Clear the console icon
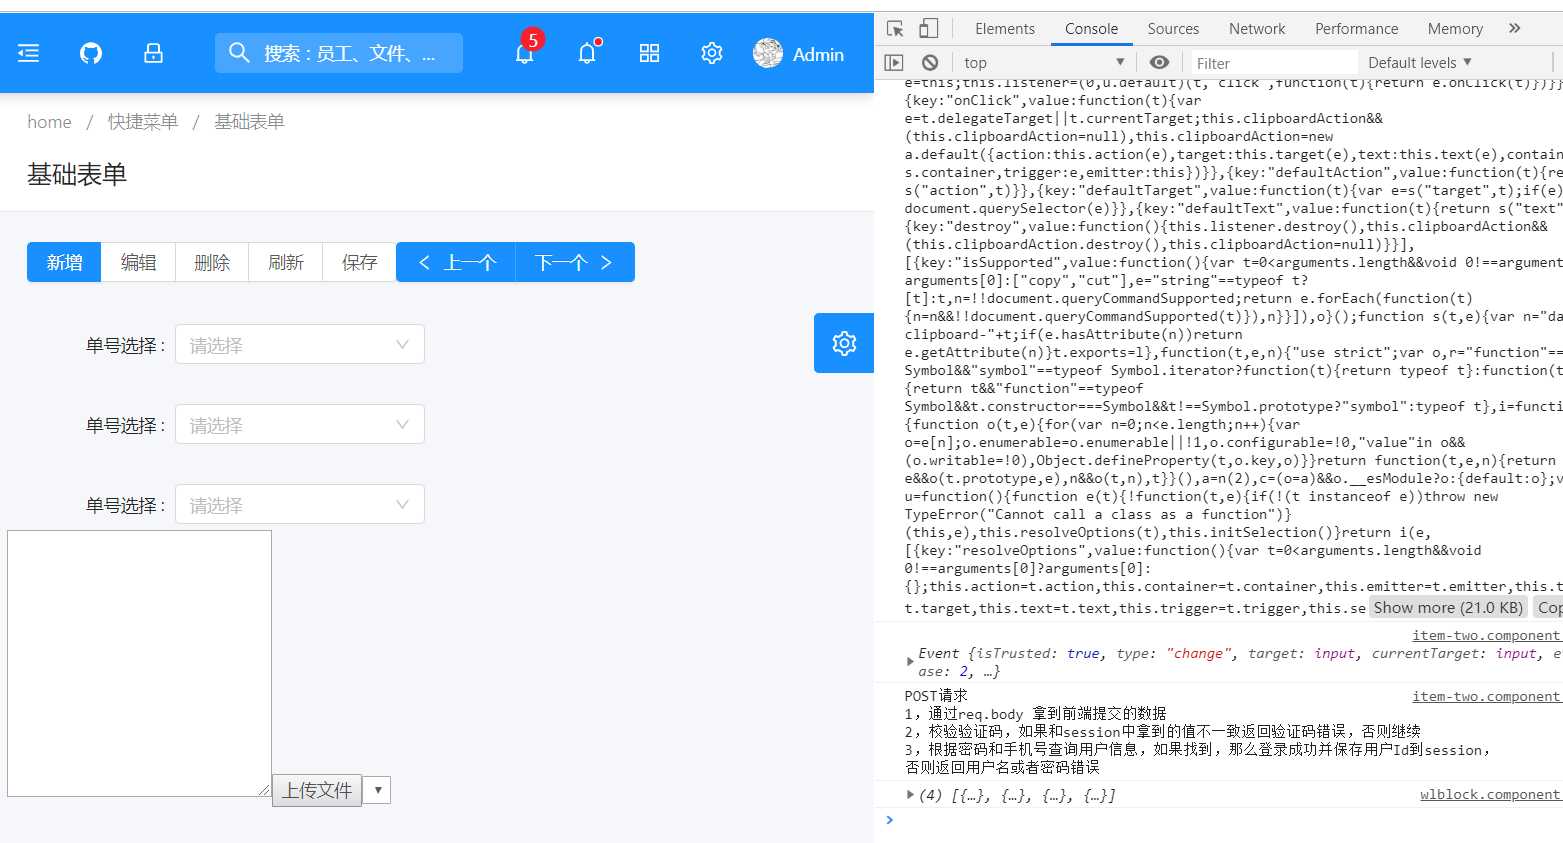This screenshot has height=843, width=1563. (x=930, y=62)
